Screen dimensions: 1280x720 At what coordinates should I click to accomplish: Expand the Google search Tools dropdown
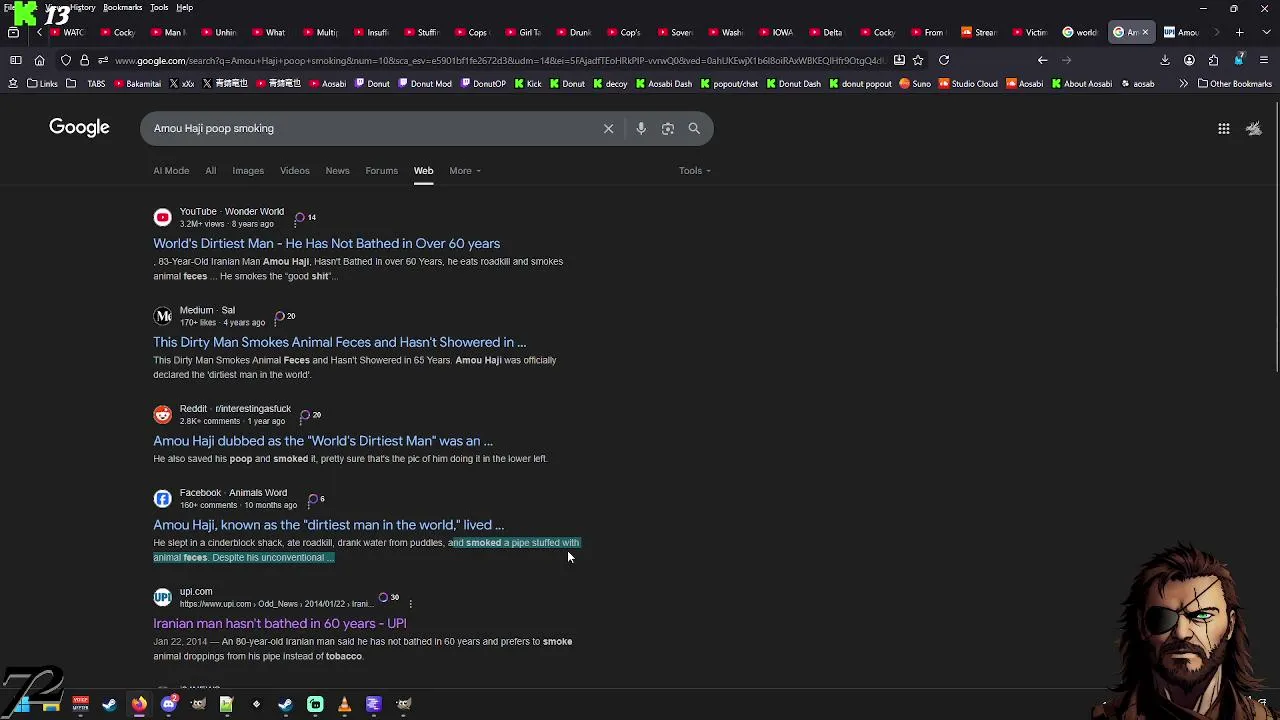pyautogui.click(x=695, y=170)
